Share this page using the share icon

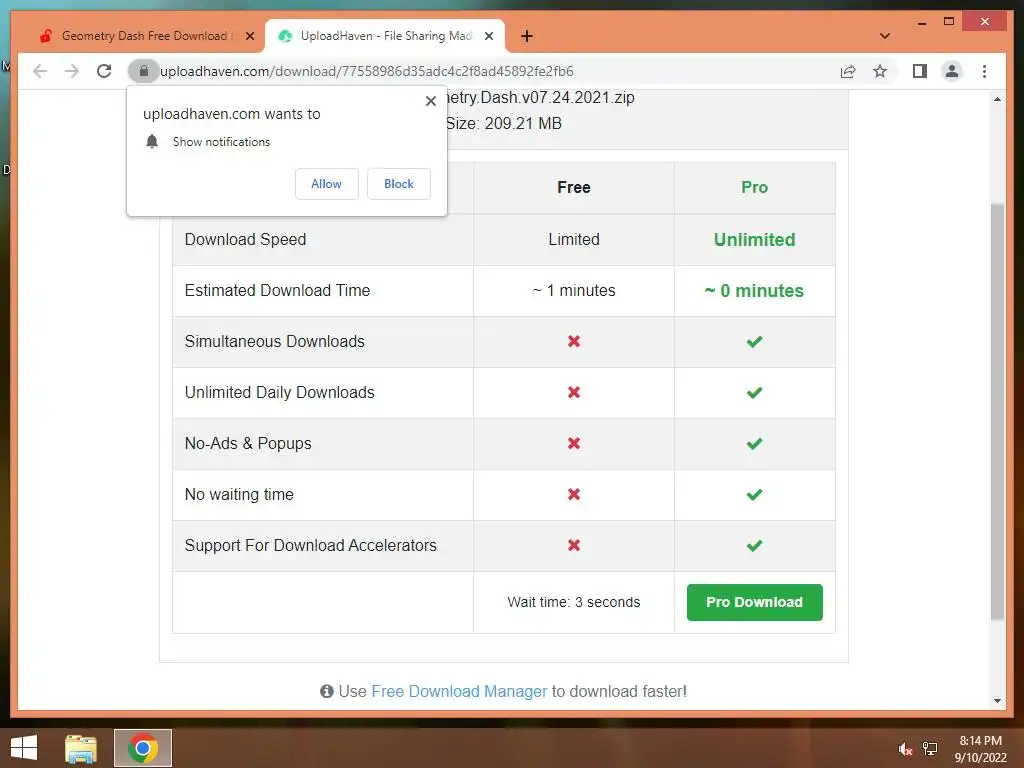[848, 71]
